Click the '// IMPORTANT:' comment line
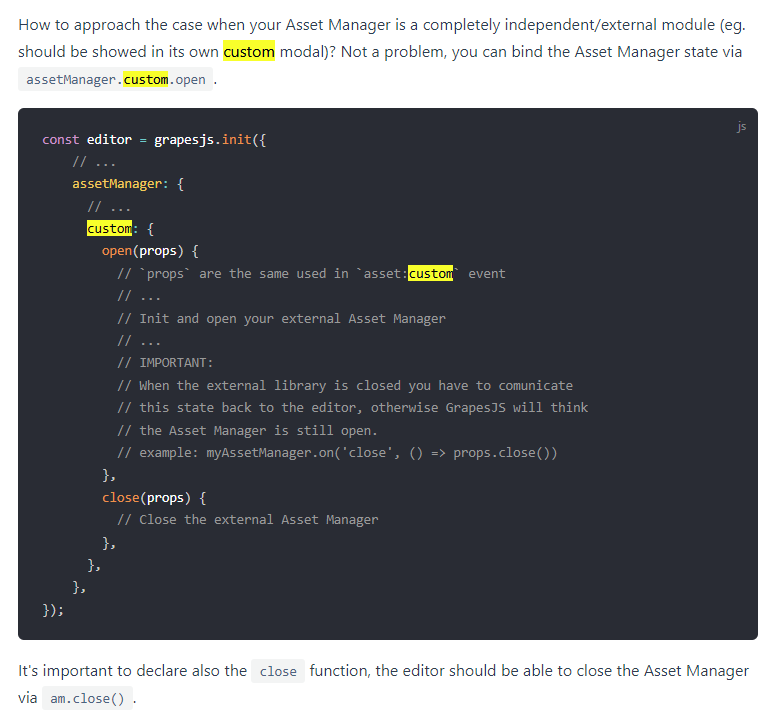Screen dimensions: 765x725 coord(165,363)
